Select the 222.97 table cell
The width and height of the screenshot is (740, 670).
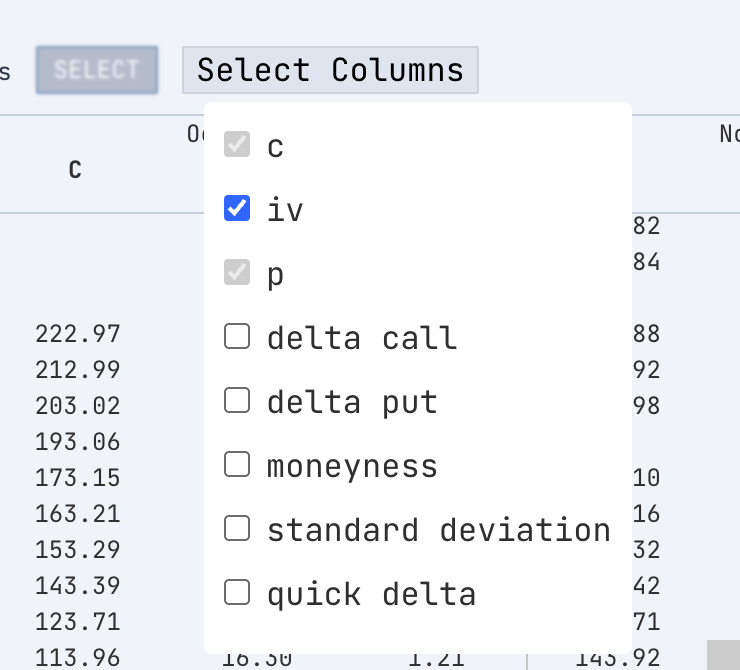point(77,334)
